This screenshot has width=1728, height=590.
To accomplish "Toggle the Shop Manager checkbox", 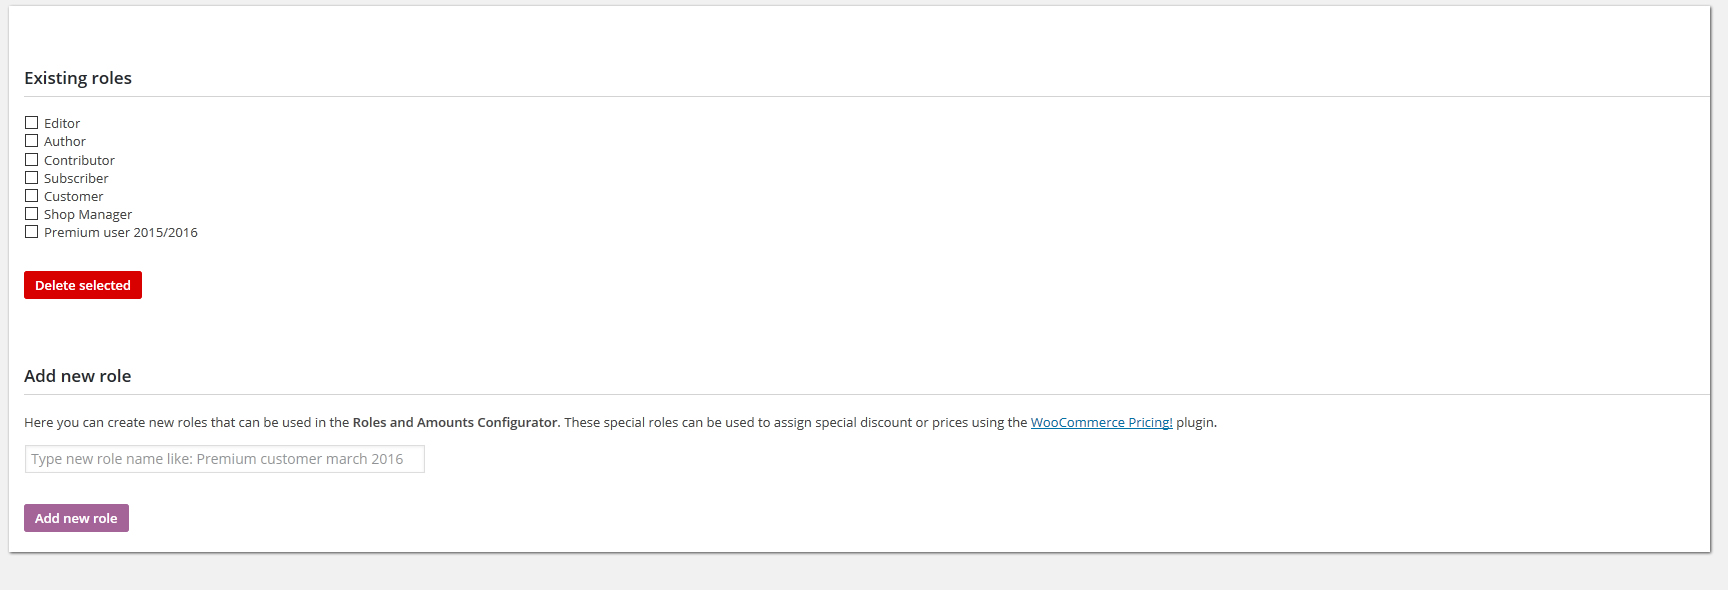I will 31,214.
